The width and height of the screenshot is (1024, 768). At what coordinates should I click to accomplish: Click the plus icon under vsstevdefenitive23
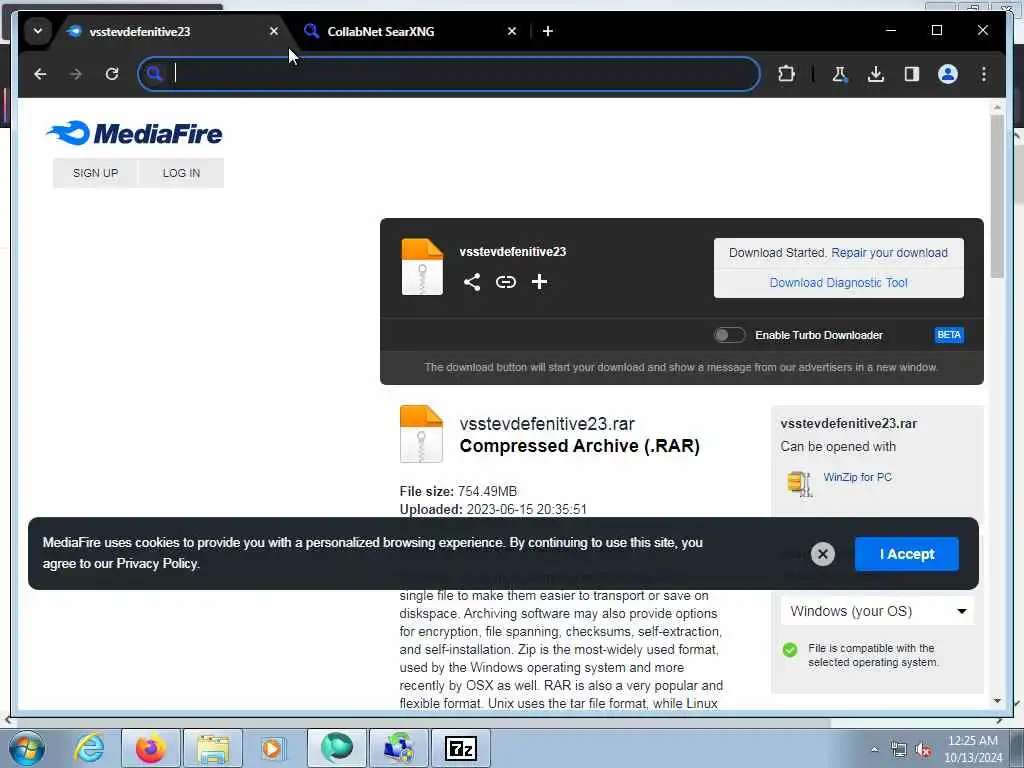[539, 282]
